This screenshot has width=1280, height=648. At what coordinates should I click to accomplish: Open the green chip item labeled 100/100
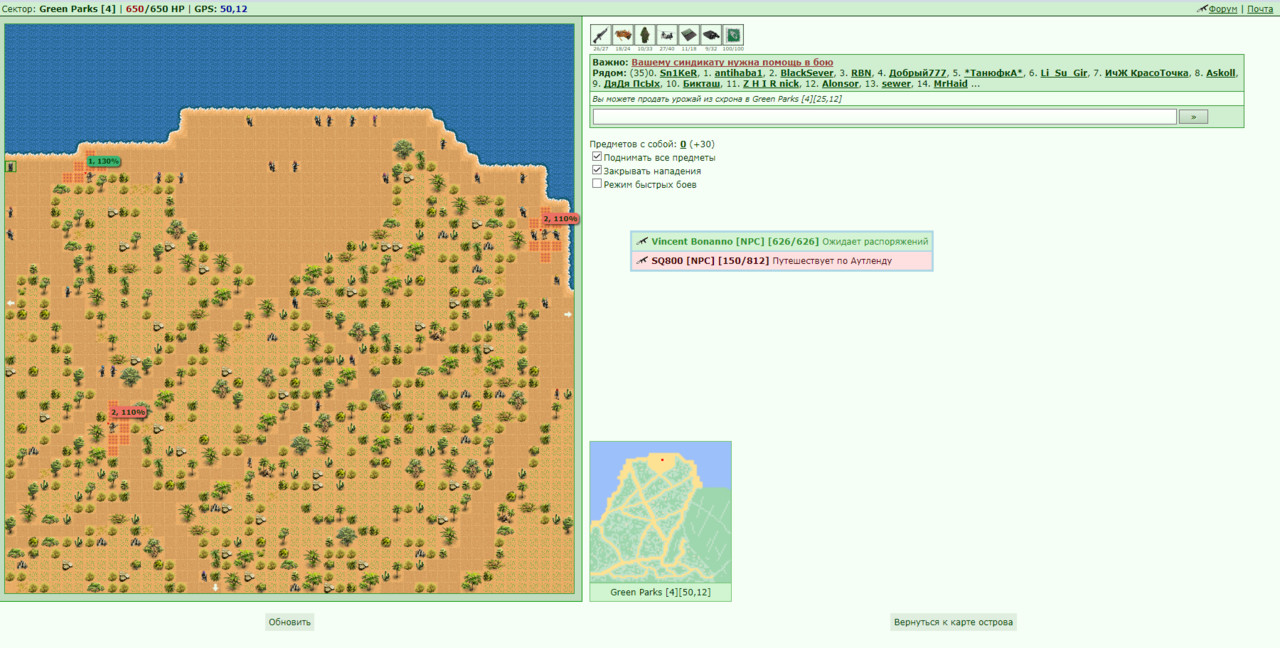733,35
